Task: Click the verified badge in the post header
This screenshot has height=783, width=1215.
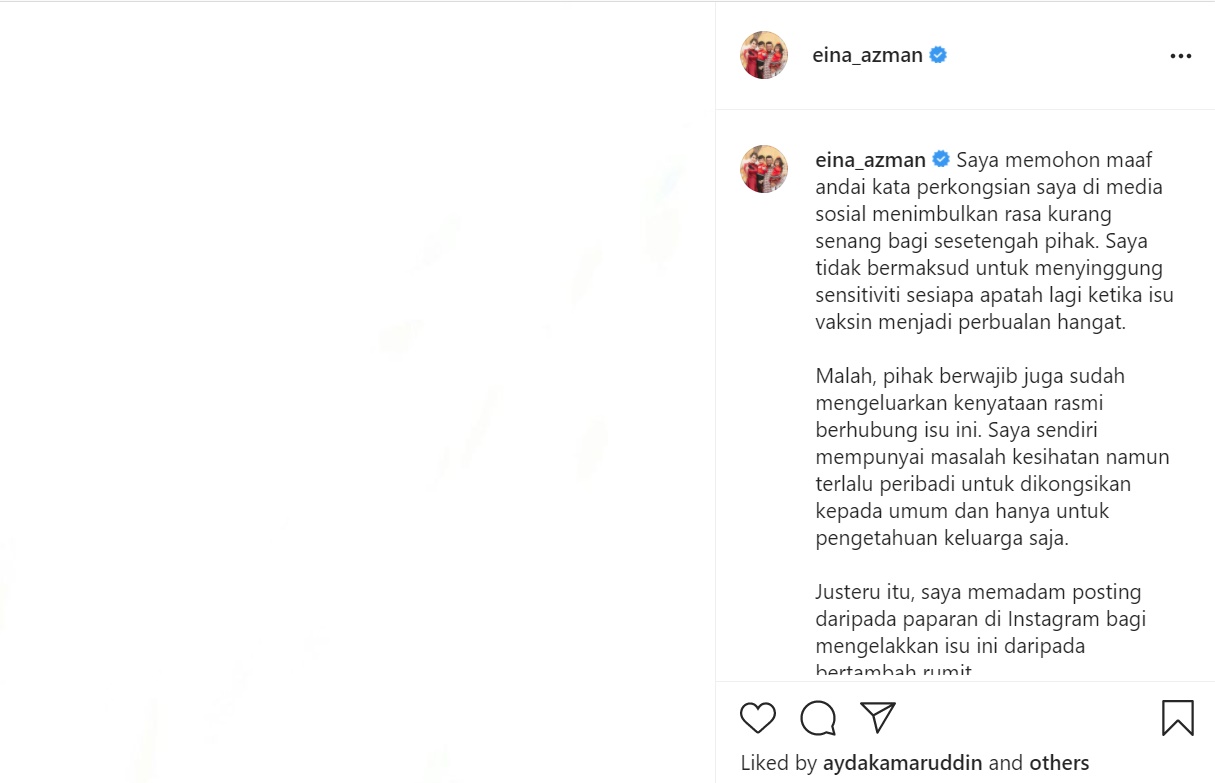Action: (938, 55)
